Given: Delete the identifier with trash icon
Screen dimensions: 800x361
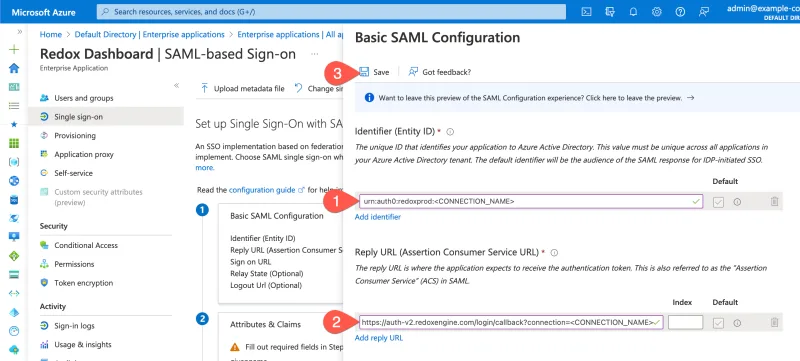Looking at the screenshot, I should point(774,201).
